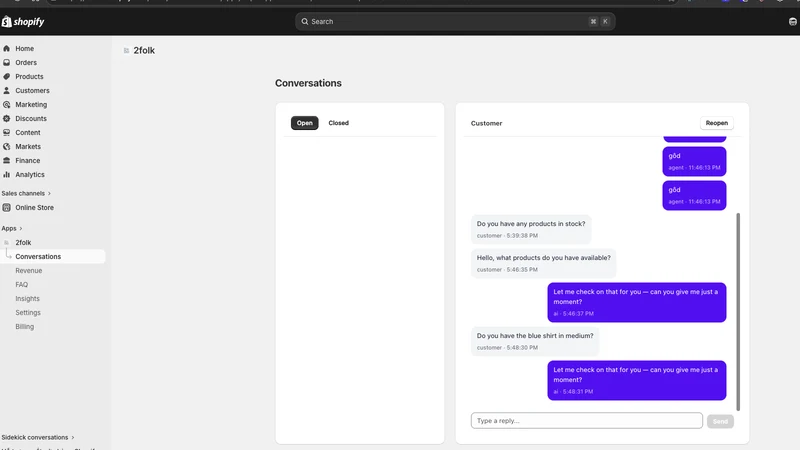The image size is (800, 450).
Task: Click the Content icon in sidebar
Action: (7, 133)
